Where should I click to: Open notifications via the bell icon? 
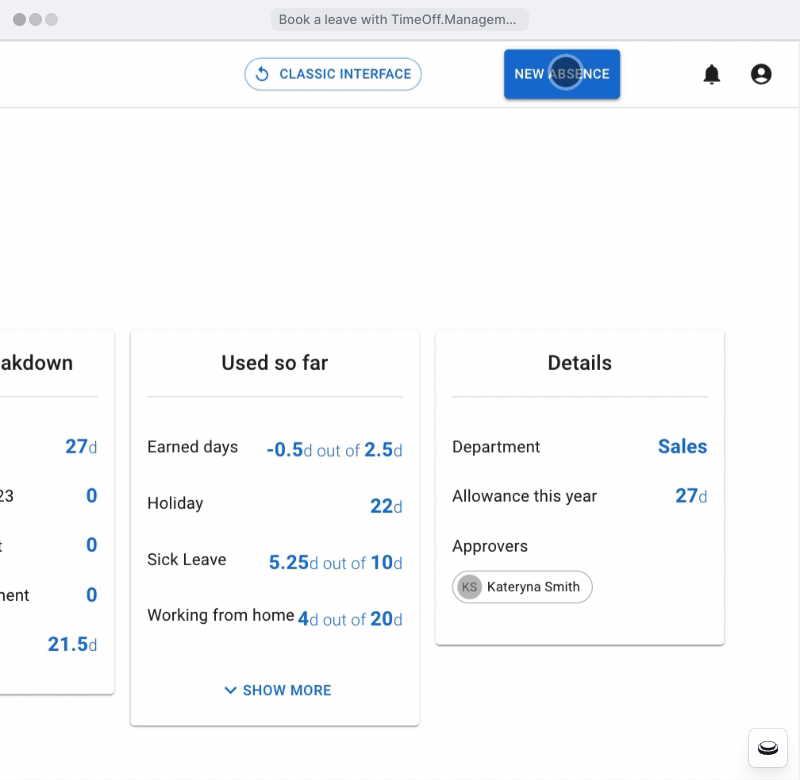coord(712,74)
